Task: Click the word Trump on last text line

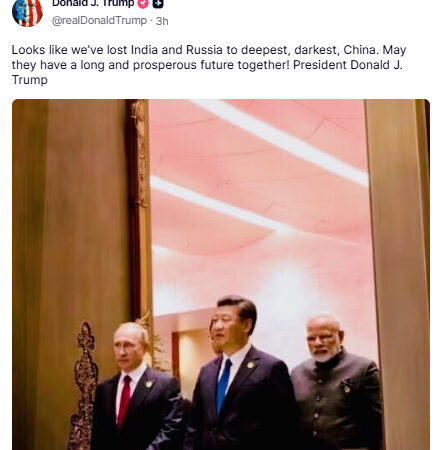Action: [x=30, y=80]
